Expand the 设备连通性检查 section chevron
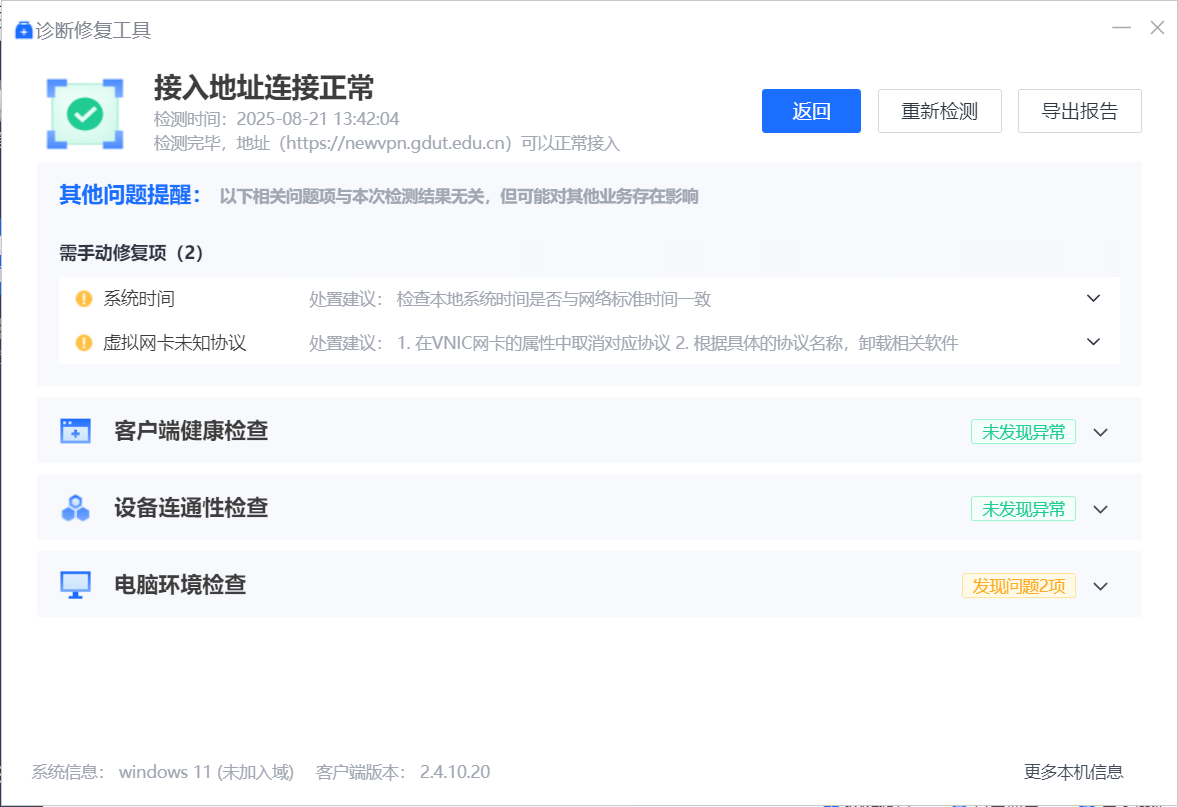This screenshot has width=1178, height=807. click(1101, 509)
